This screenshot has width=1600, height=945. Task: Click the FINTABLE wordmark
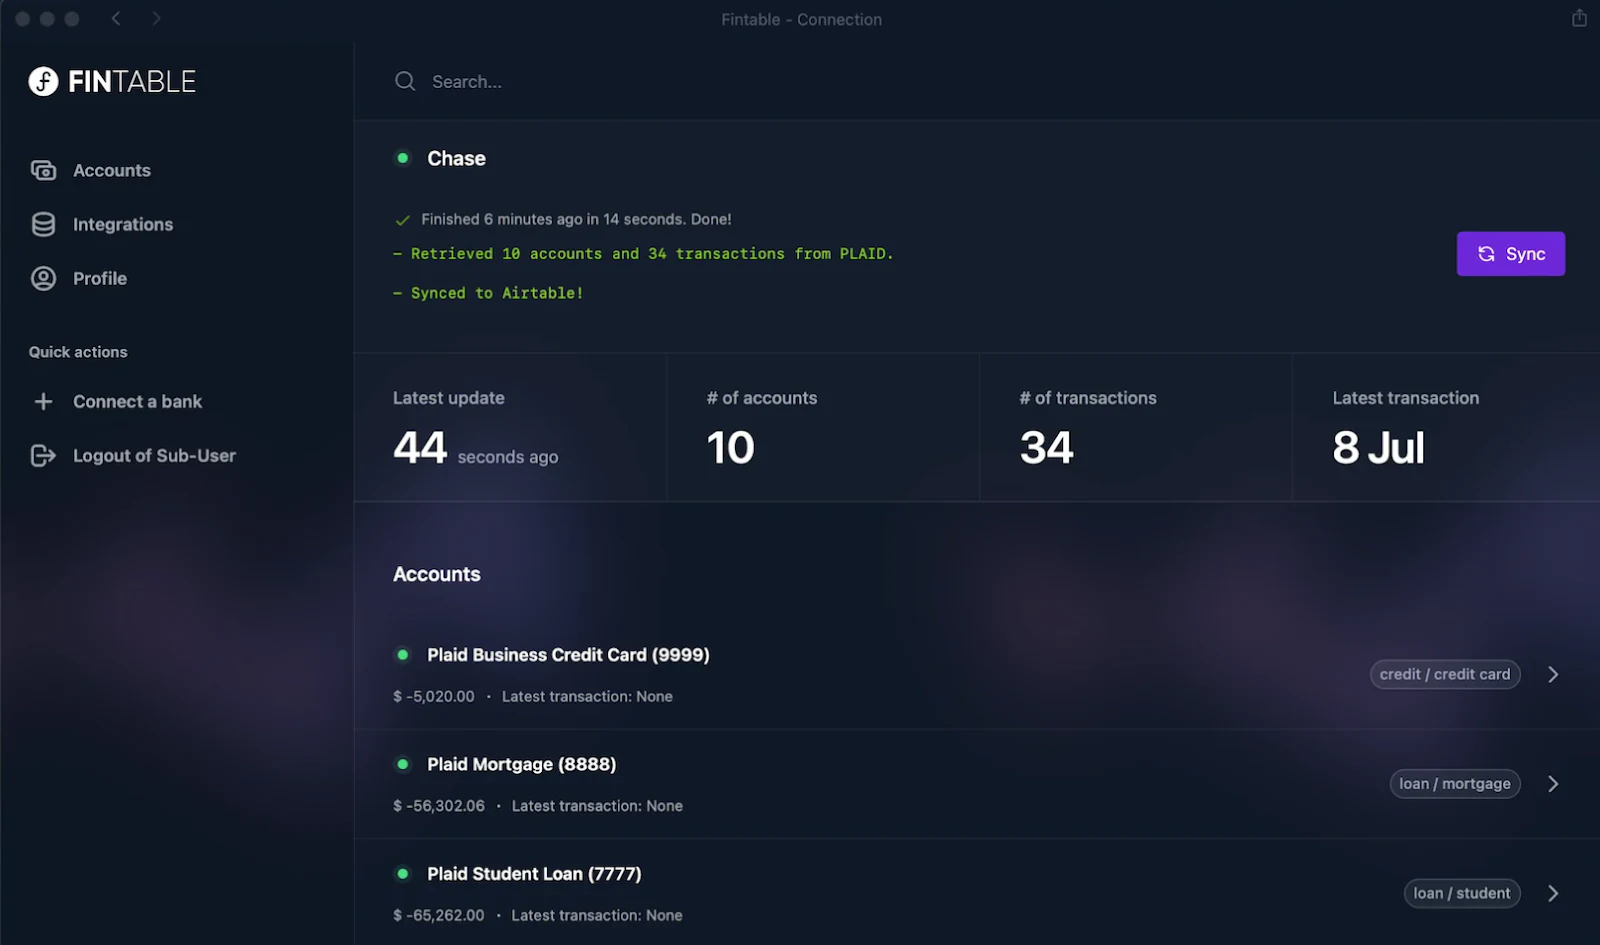coord(132,81)
